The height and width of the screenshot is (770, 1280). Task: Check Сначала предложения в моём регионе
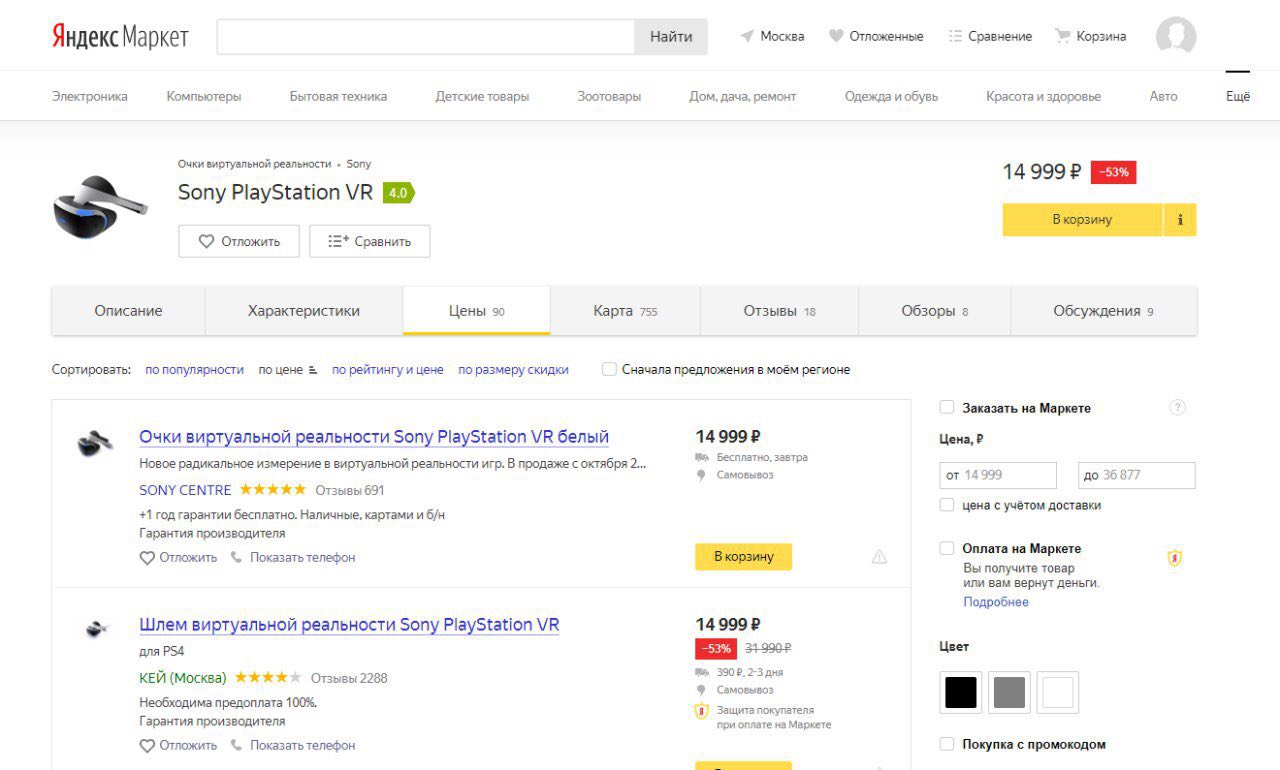[609, 369]
